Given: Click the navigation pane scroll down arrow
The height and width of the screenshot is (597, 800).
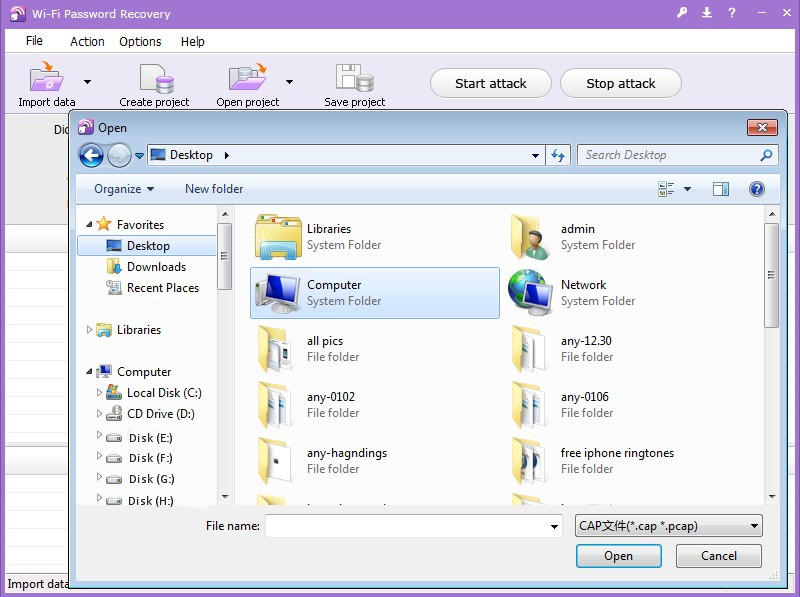Looking at the screenshot, I should 225,496.
